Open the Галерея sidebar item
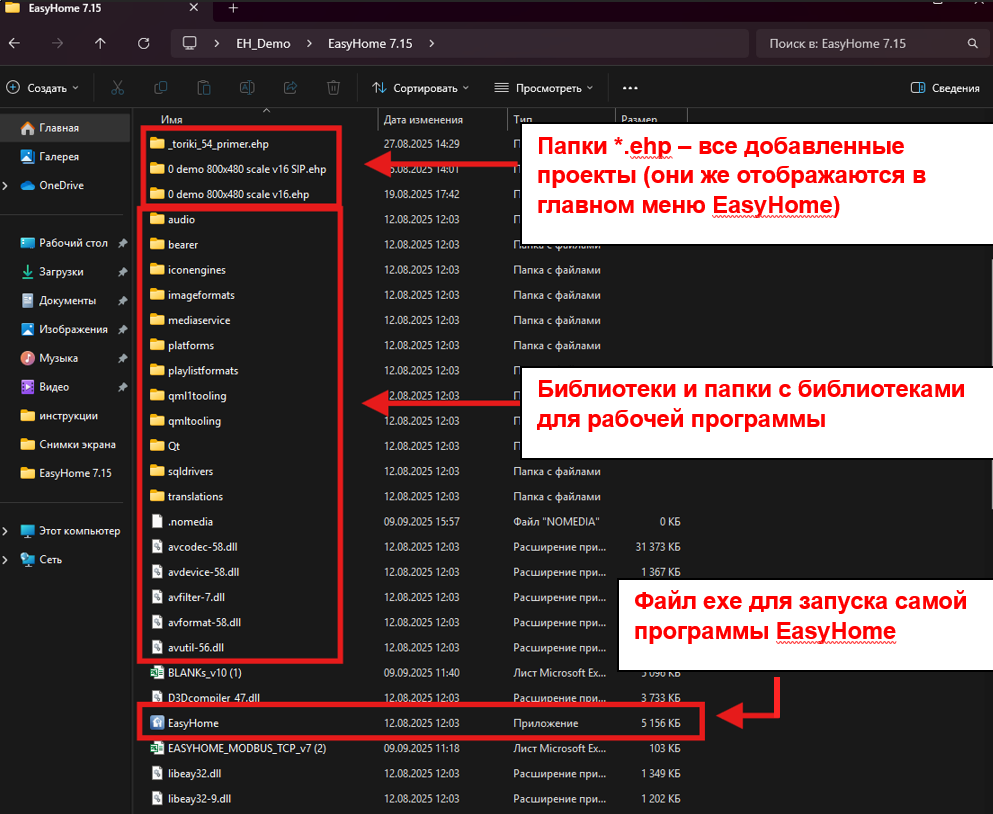The image size is (993, 814). click(x=58, y=157)
